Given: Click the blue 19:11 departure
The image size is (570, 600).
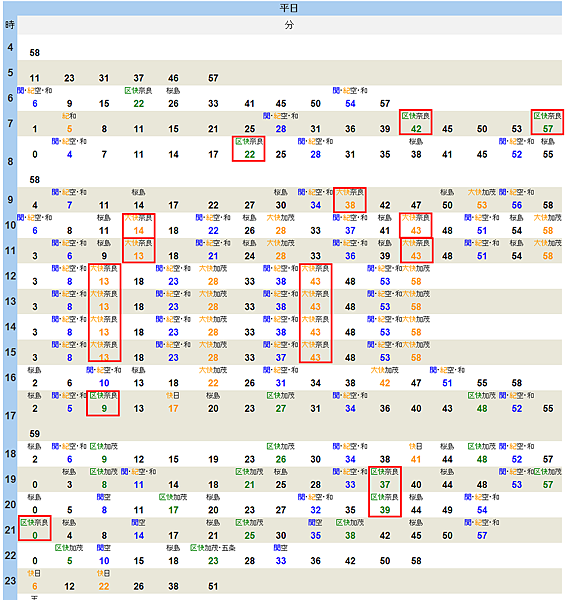Looking at the screenshot, I should [x=138, y=485].
